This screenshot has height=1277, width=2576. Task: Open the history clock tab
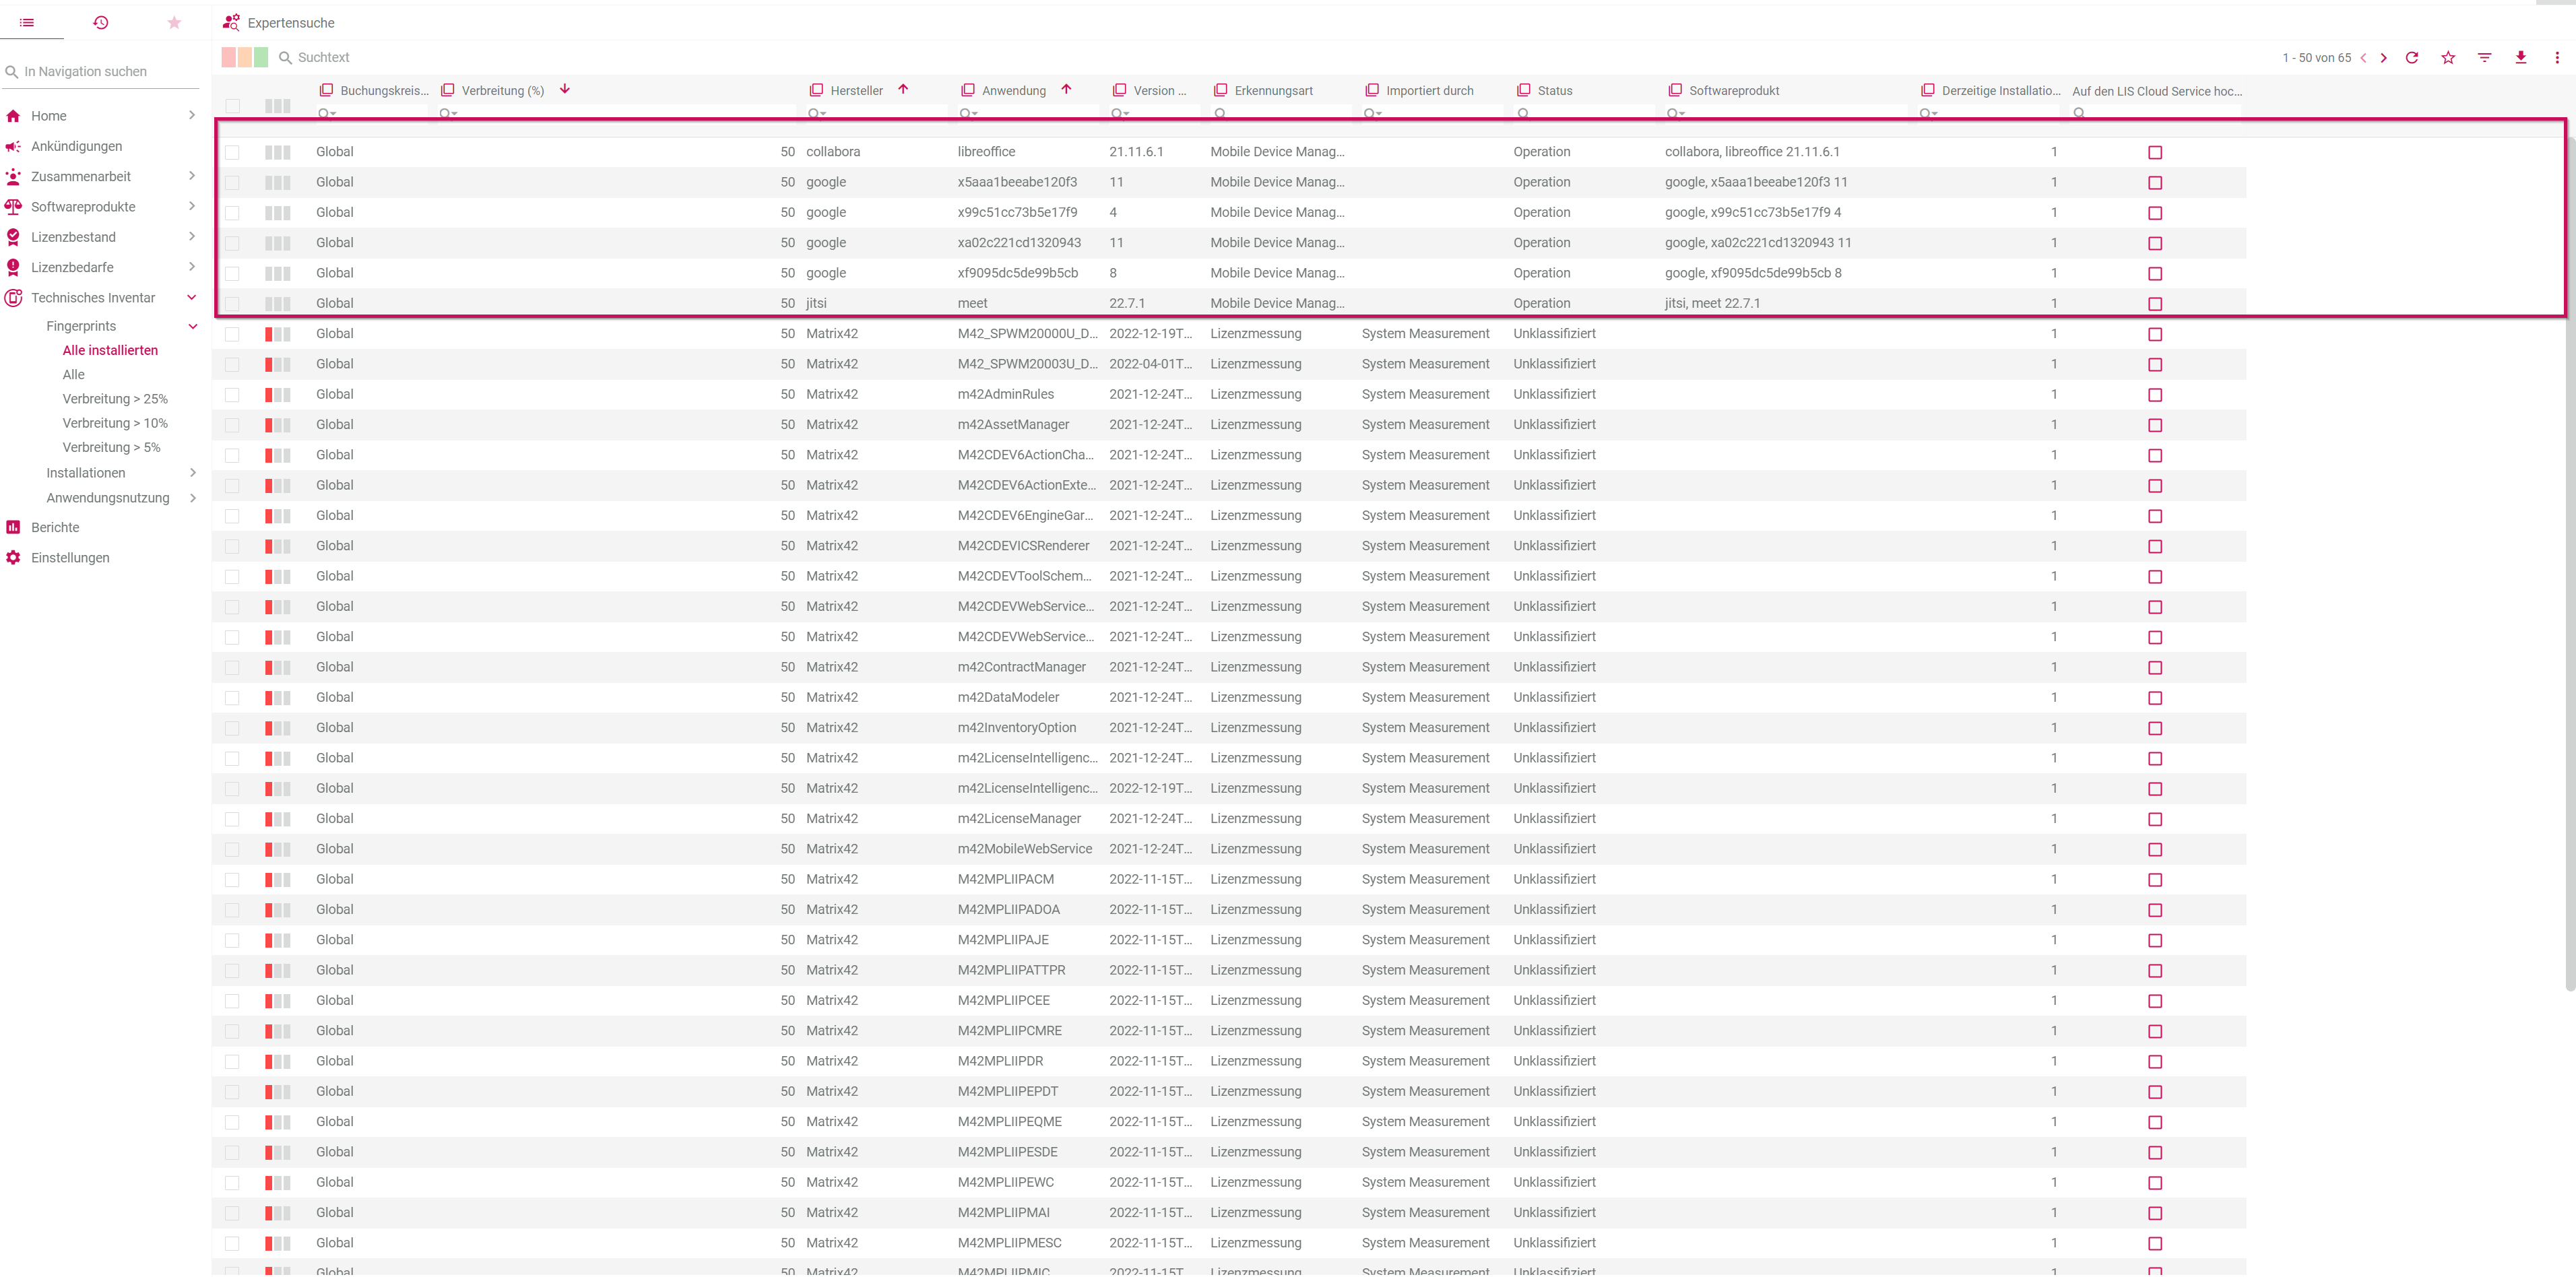[100, 22]
